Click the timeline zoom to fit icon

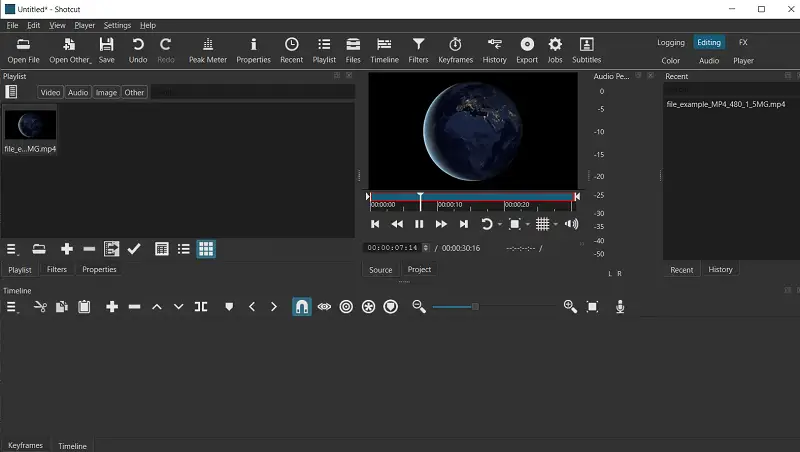(x=592, y=307)
